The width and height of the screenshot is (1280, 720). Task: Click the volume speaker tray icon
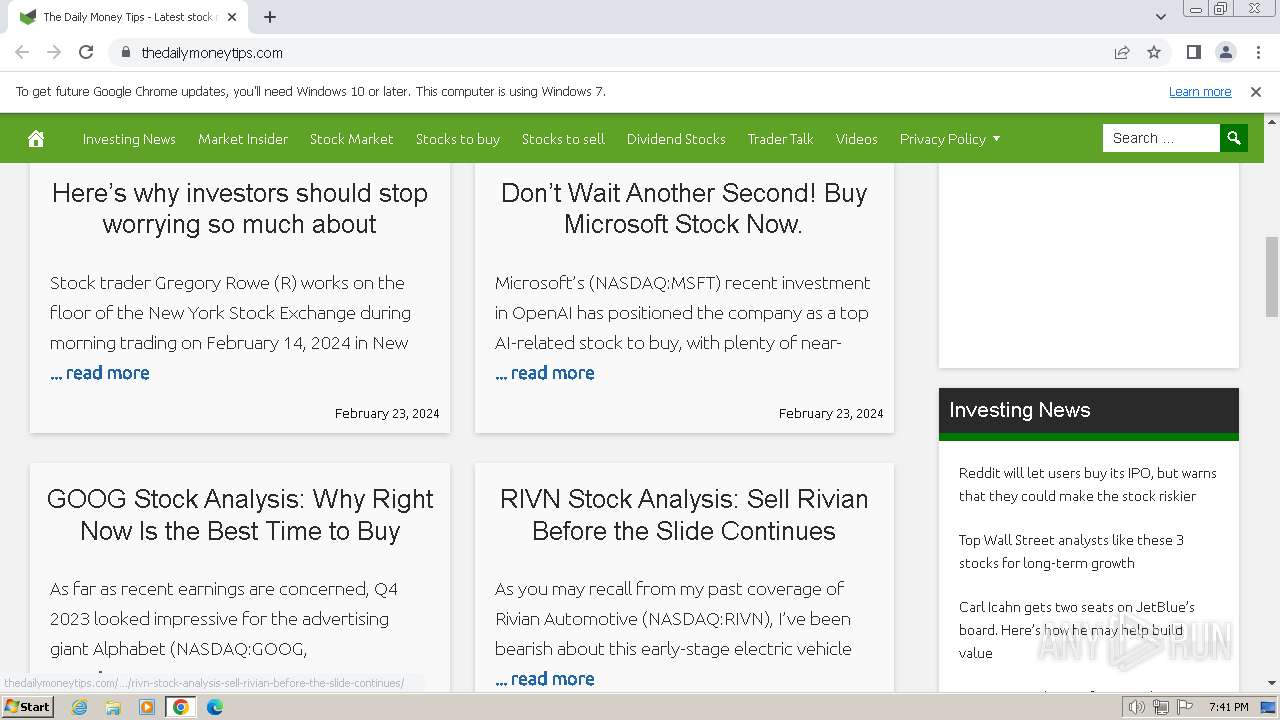pos(1137,707)
